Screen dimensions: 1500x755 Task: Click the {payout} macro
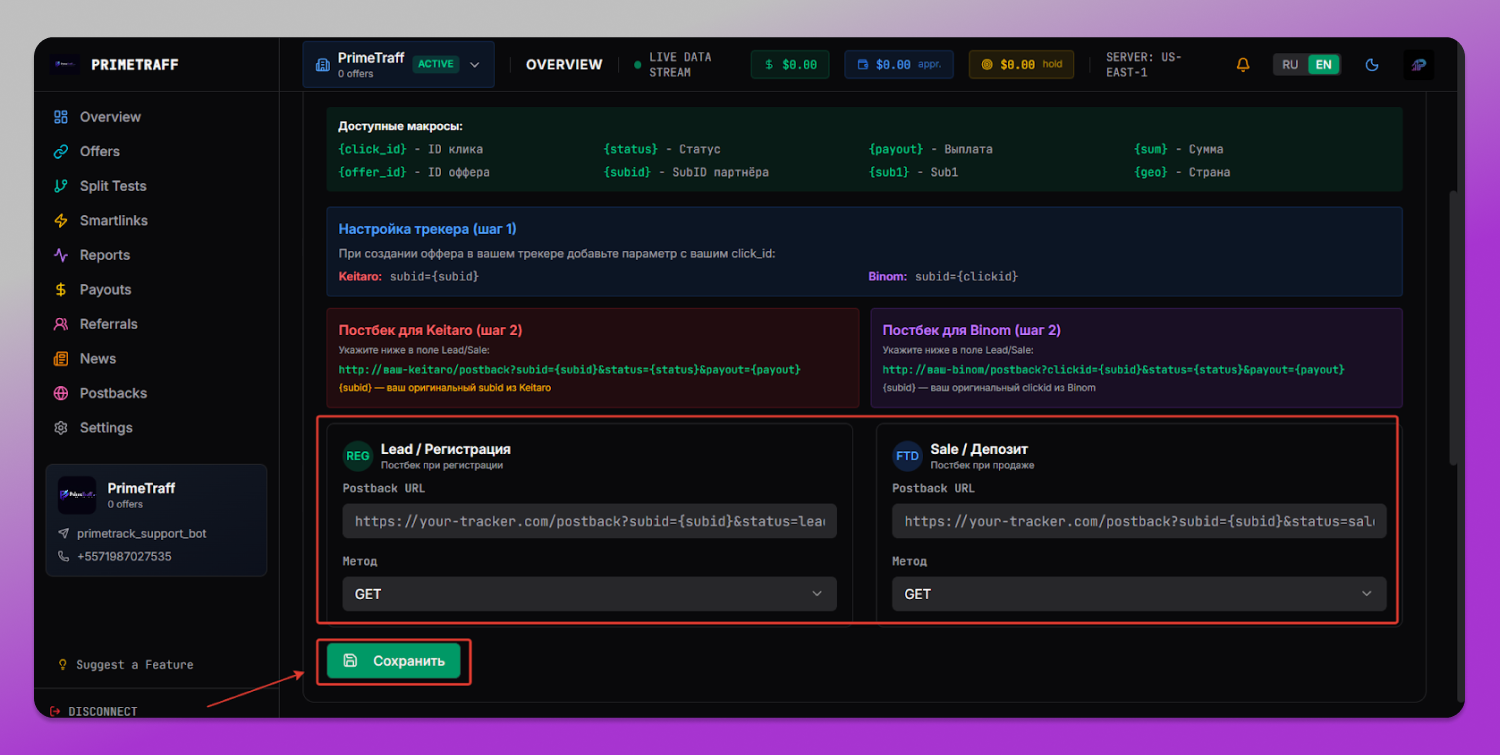(x=897, y=149)
